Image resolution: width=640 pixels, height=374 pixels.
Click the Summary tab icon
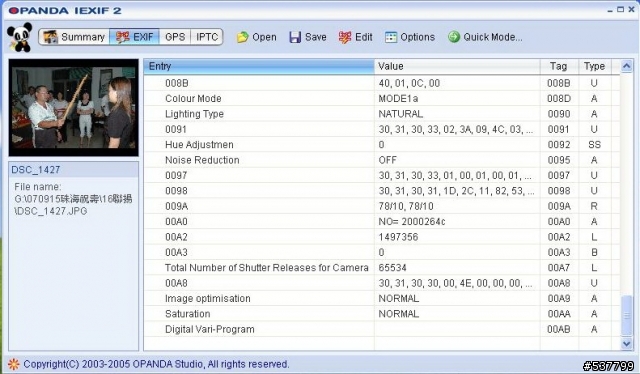[50, 37]
